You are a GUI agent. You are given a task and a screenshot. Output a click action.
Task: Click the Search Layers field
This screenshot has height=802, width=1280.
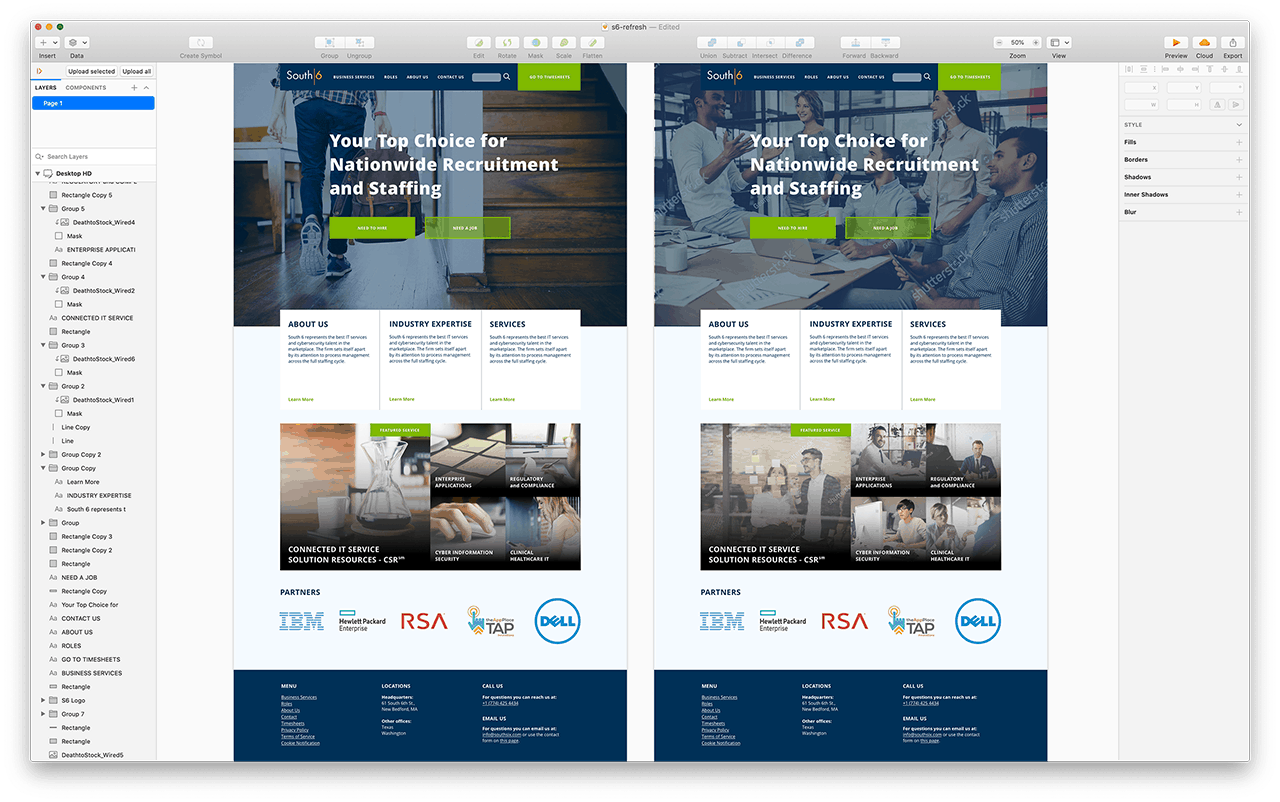click(94, 157)
